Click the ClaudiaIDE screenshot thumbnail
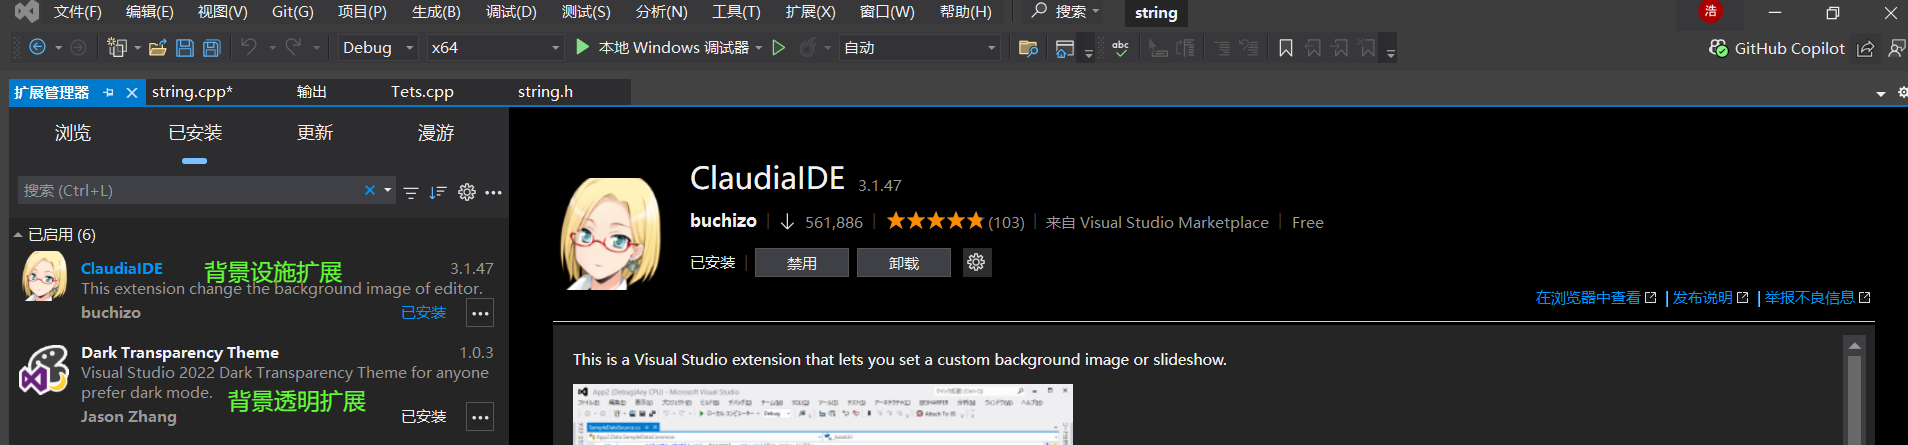The width and height of the screenshot is (1908, 445). [x=822, y=414]
